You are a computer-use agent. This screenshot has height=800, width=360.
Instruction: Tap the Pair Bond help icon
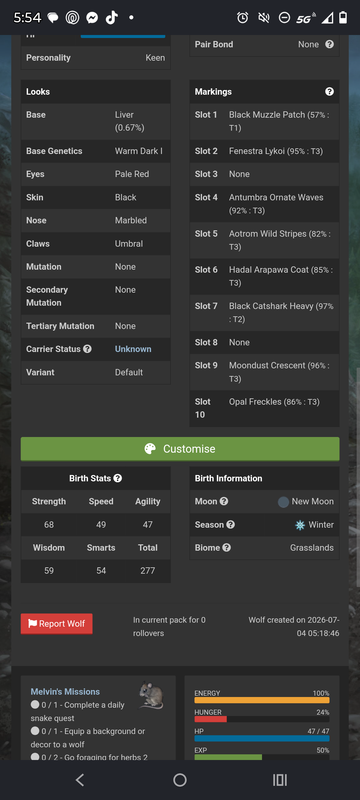pyautogui.click(x=329, y=44)
